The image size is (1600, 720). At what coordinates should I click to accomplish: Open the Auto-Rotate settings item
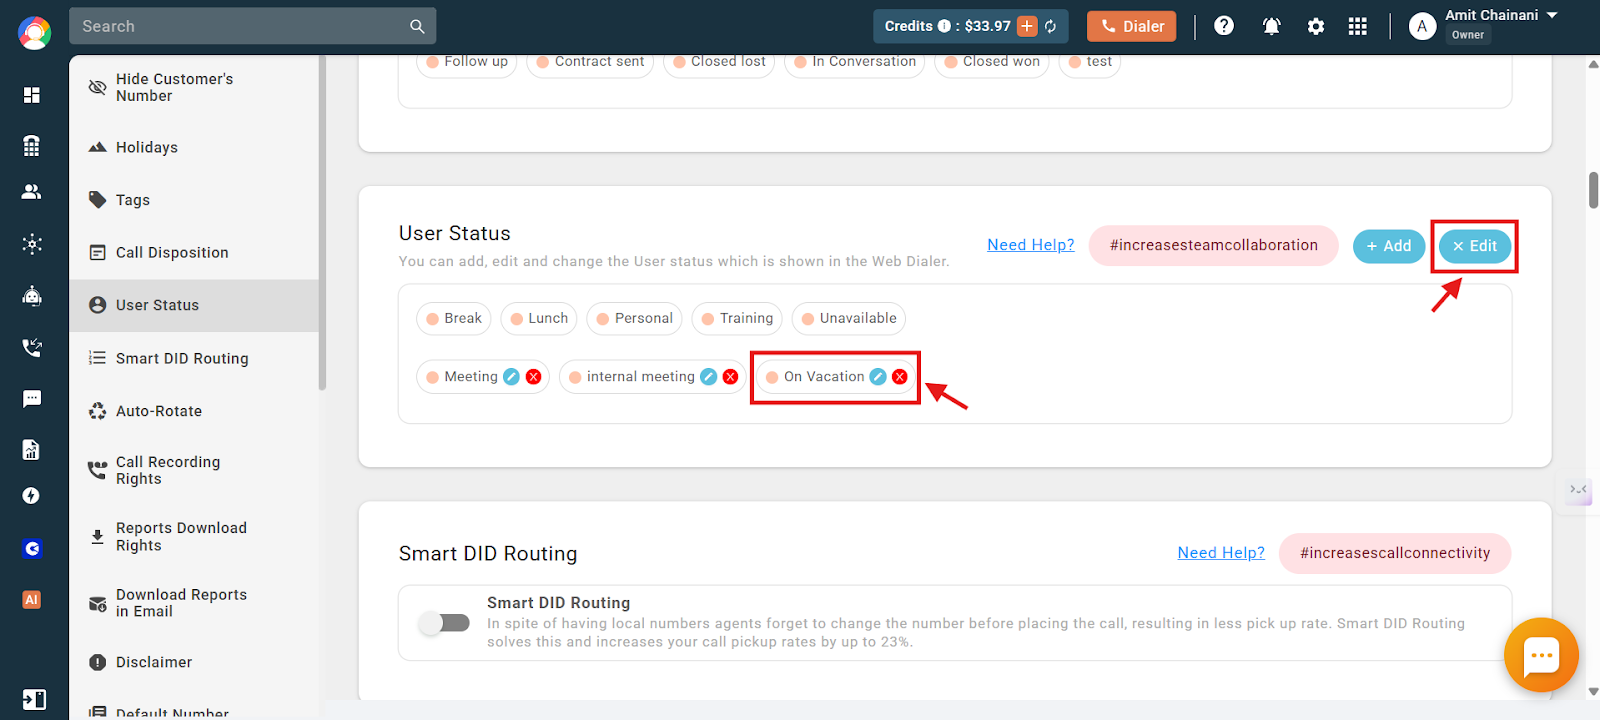tap(194, 411)
